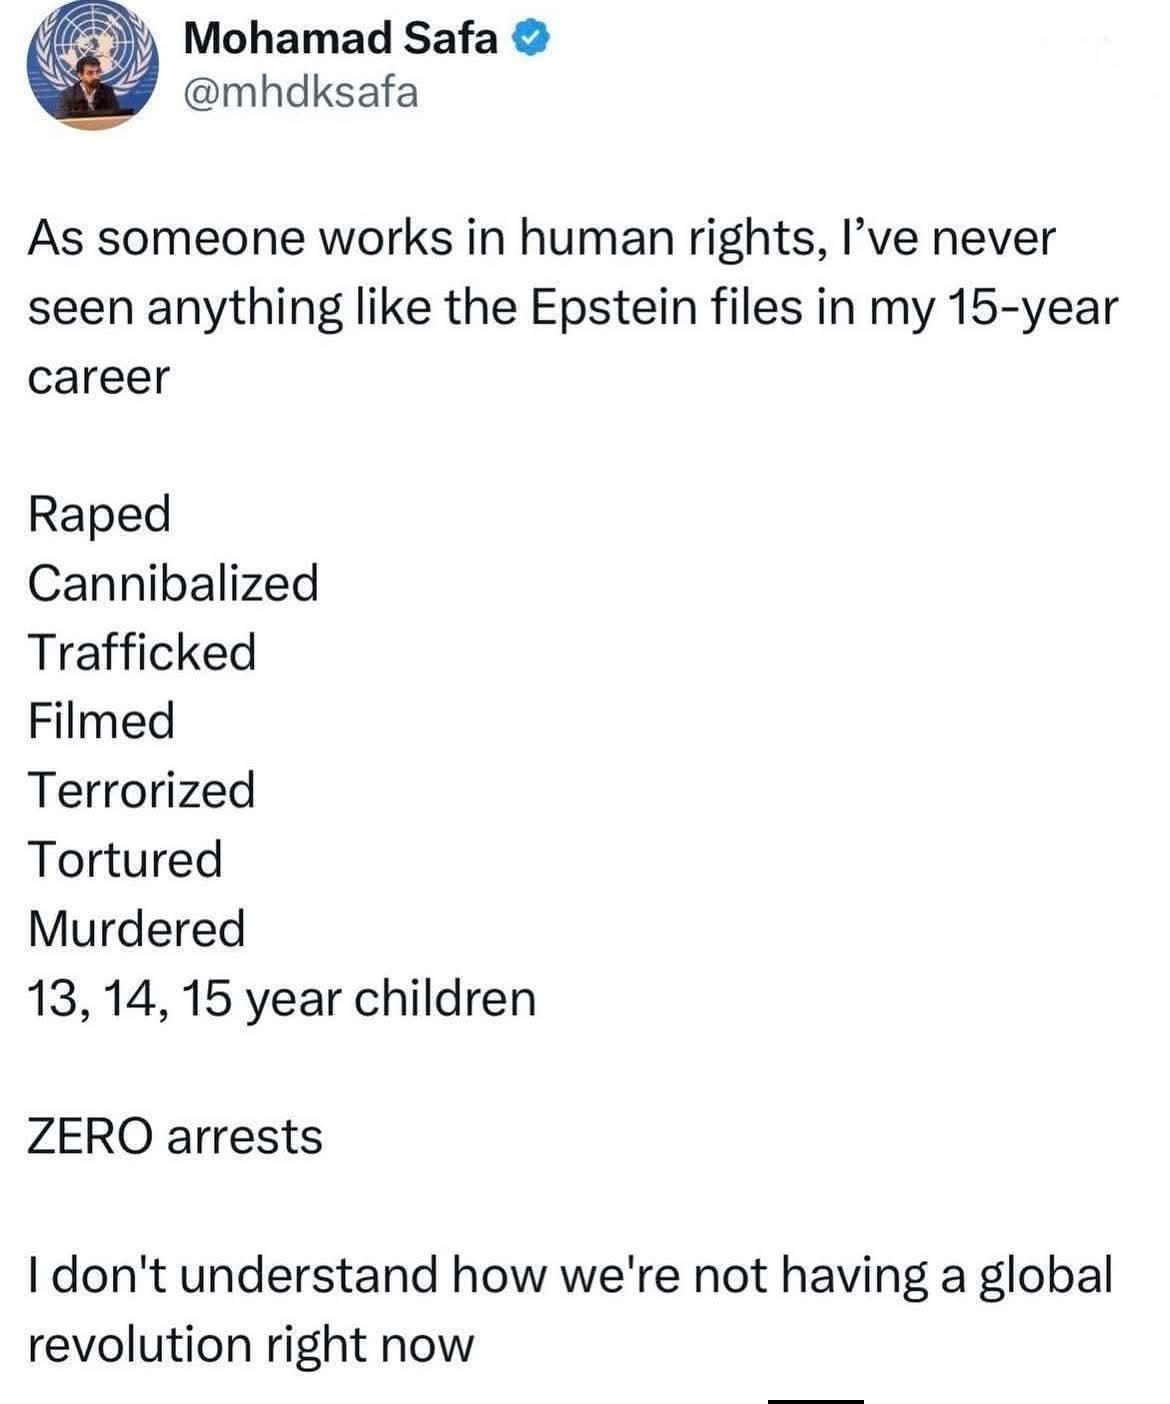Click the word "Cannibalized"
The height and width of the screenshot is (1404, 1170).
pos(173,583)
